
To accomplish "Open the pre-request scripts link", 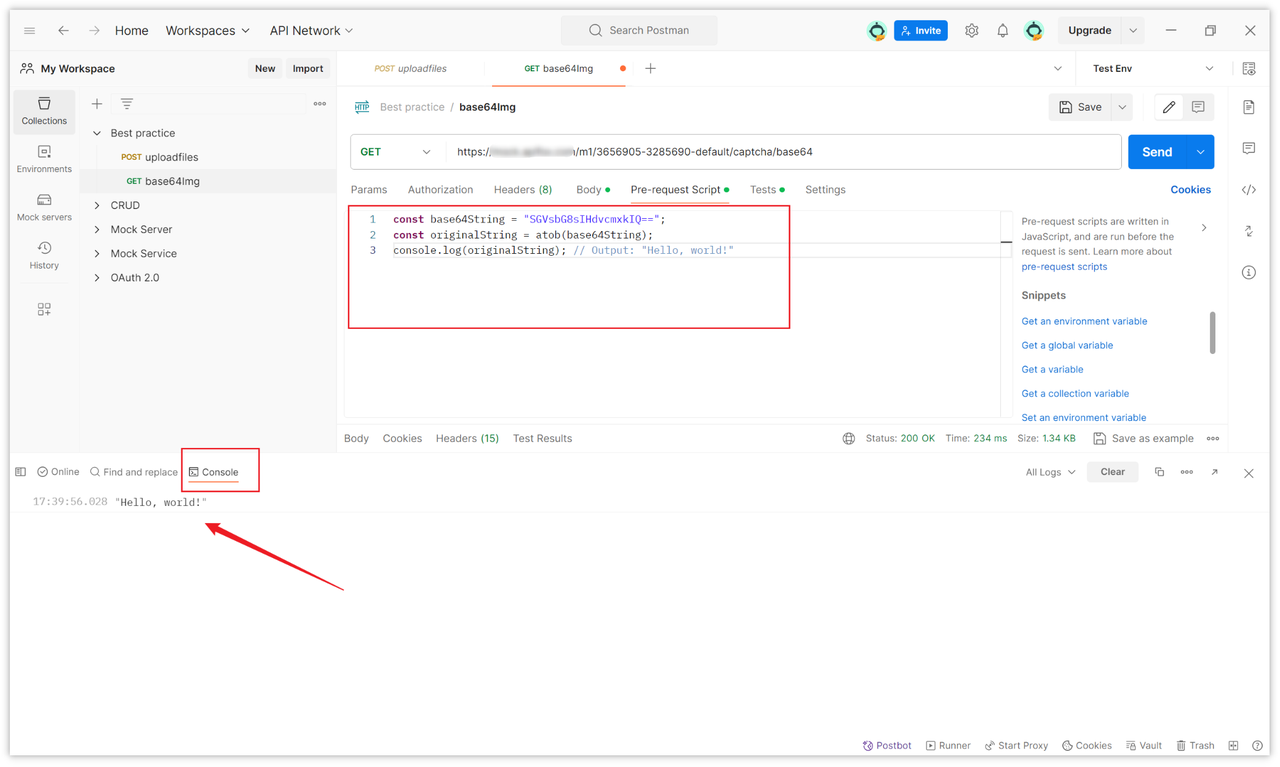I will [x=1064, y=267].
